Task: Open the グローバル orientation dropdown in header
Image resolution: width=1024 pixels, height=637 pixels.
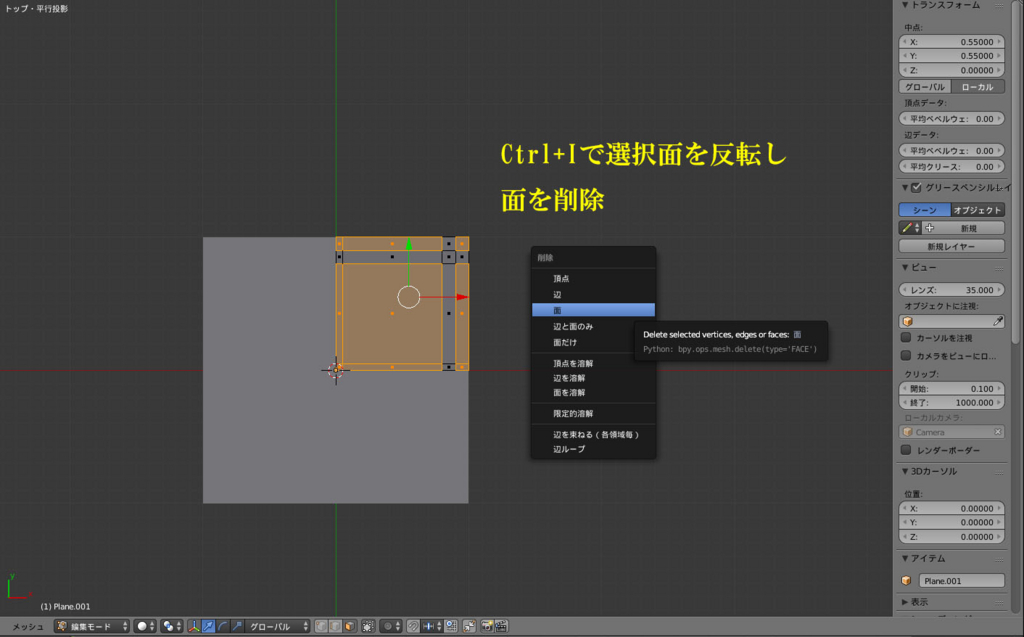Action: [x=278, y=626]
